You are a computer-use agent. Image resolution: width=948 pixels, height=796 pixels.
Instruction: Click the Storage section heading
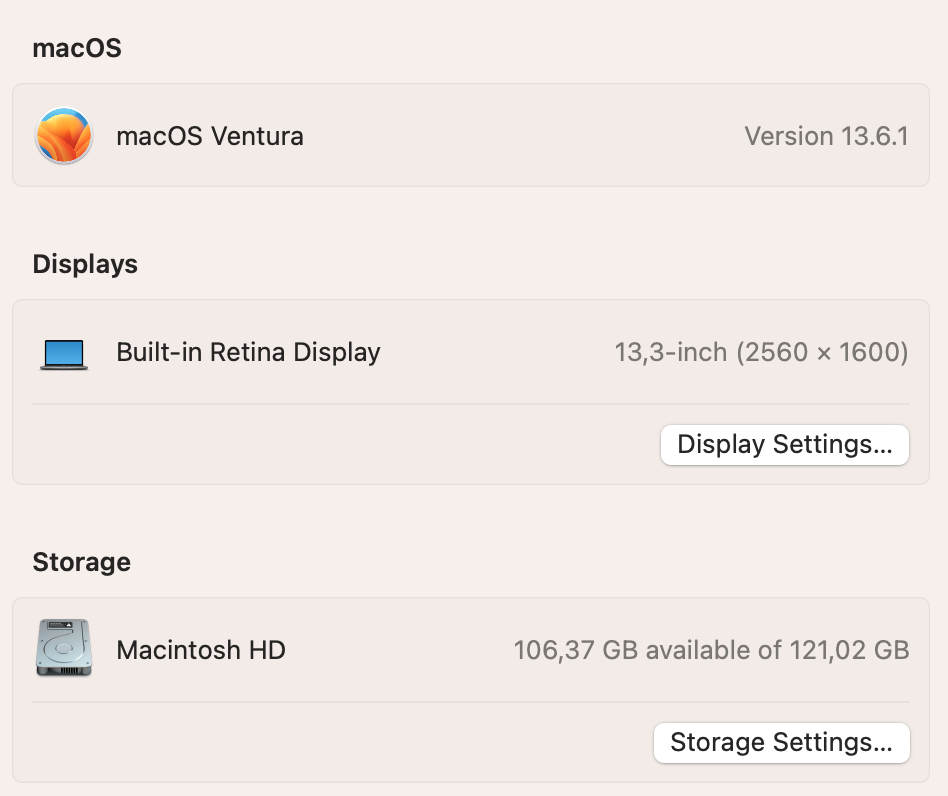point(81,562)
